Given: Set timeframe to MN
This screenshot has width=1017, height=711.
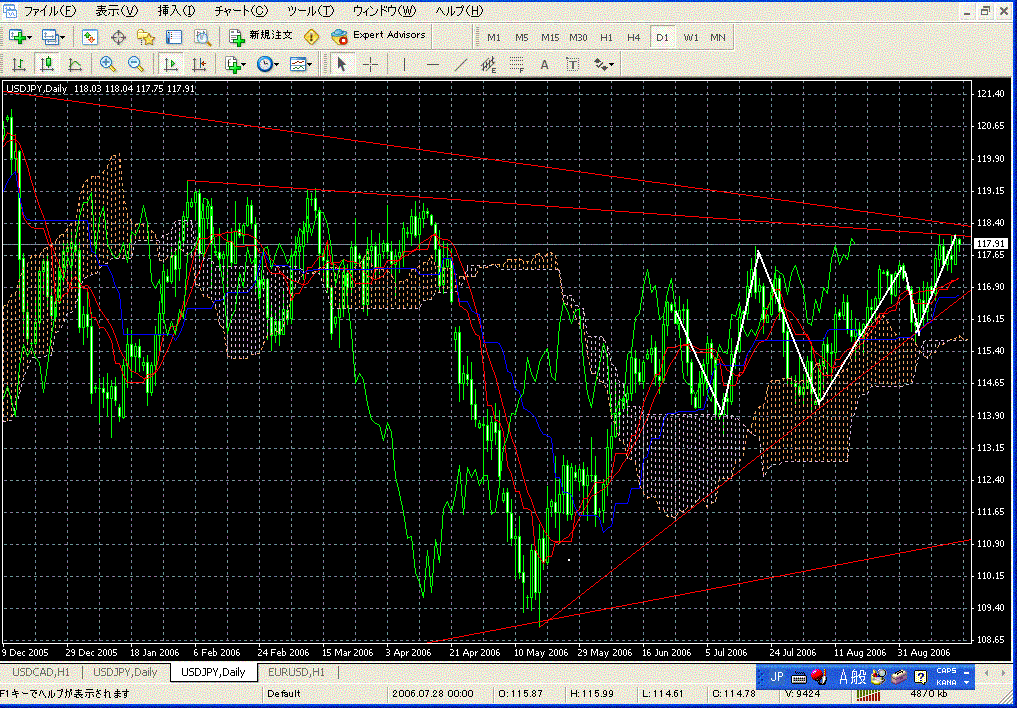Looking at the screenshot, I should (718, 38).
